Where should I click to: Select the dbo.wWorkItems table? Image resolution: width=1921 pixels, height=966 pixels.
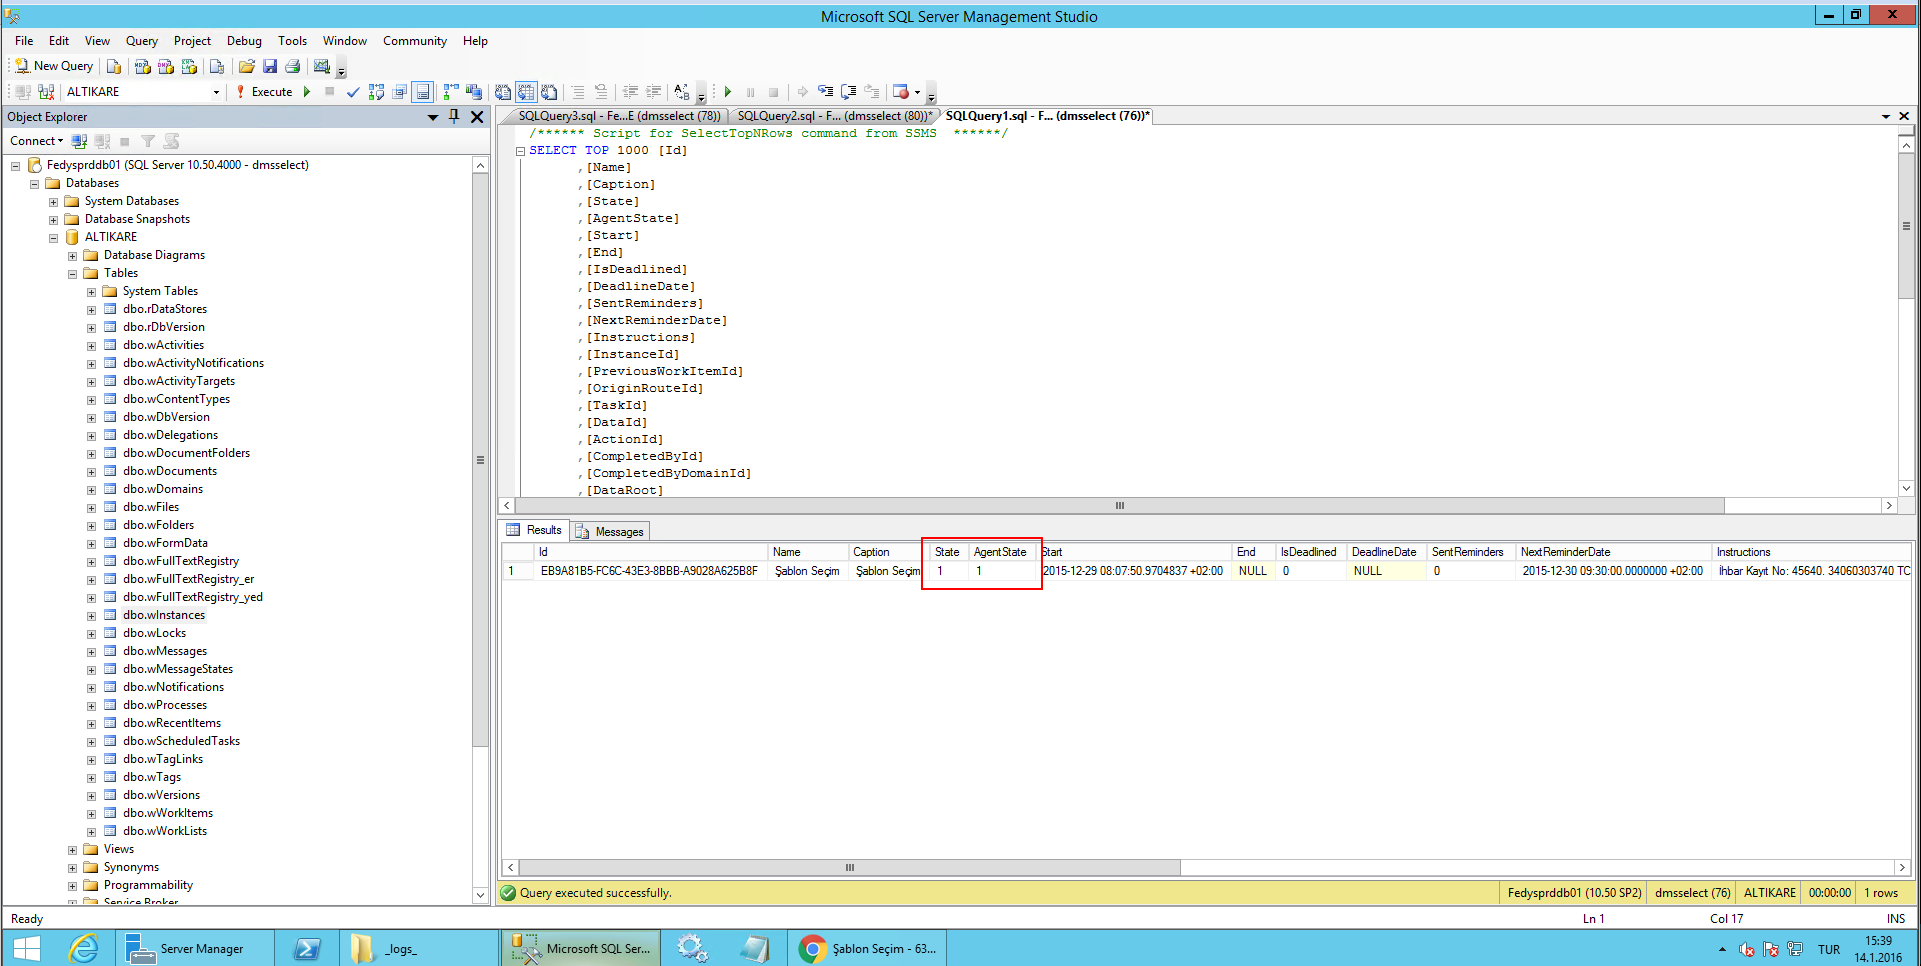tap(168, 813)
